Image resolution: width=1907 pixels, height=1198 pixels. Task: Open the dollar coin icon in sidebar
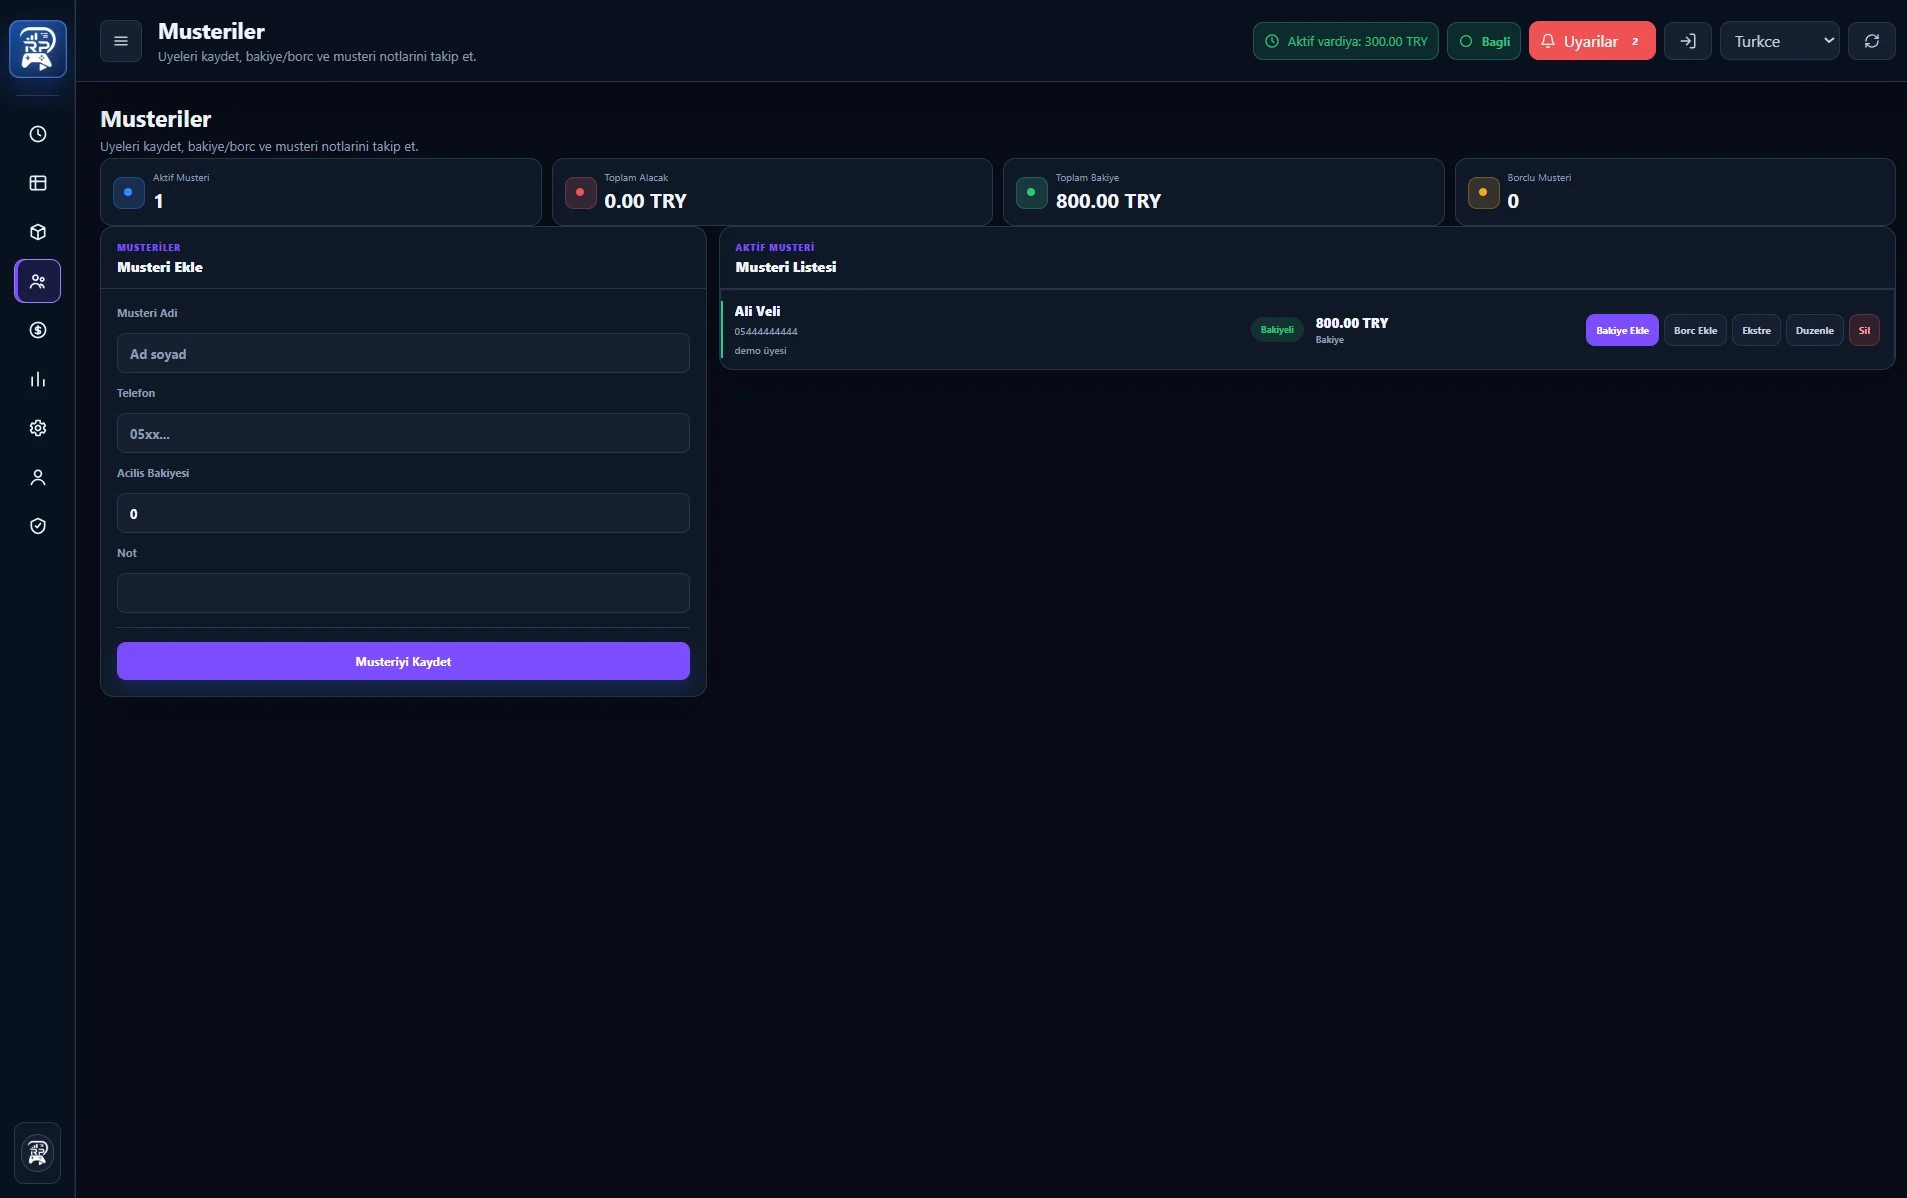point(38,330)
